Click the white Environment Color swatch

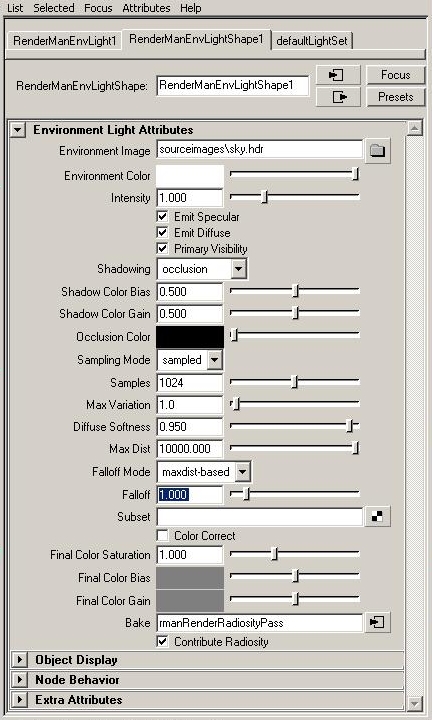point(190,176)
